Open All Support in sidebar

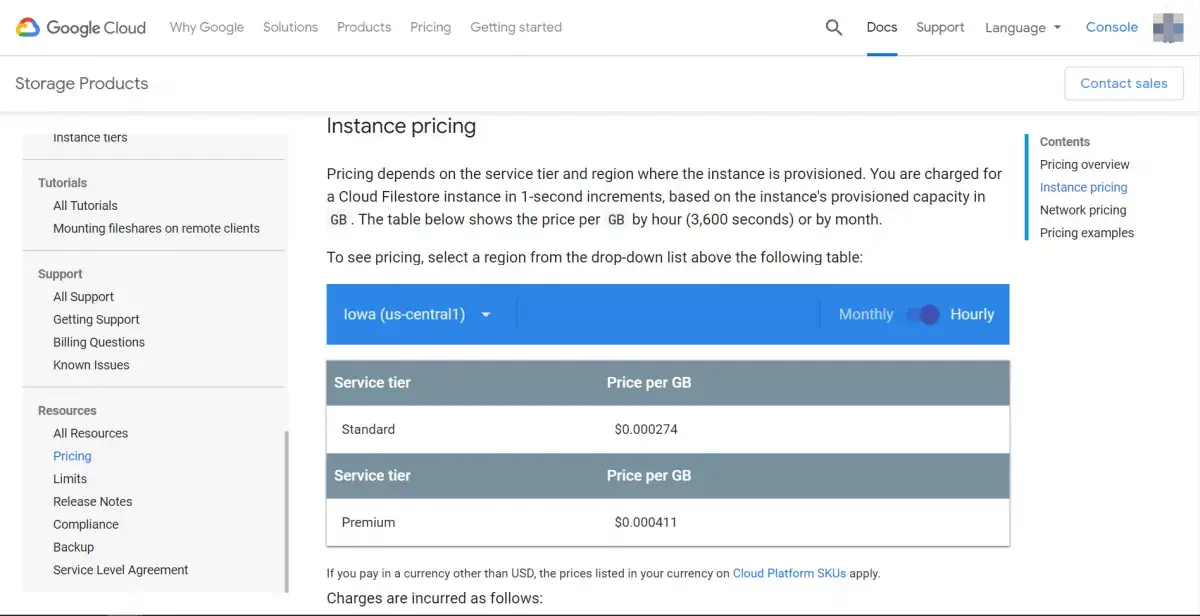[x=83, y=297]
